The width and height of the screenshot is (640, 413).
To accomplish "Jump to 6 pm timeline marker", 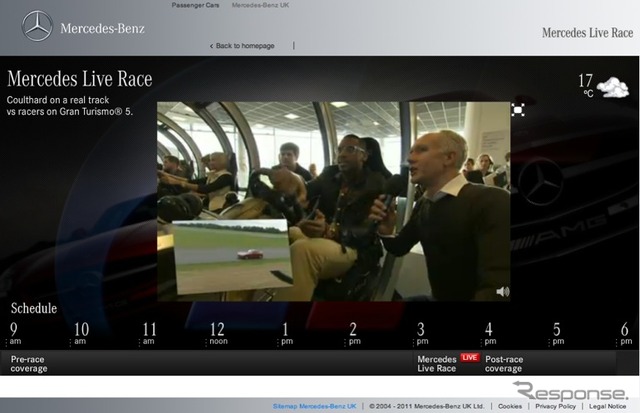I will 626,333.
